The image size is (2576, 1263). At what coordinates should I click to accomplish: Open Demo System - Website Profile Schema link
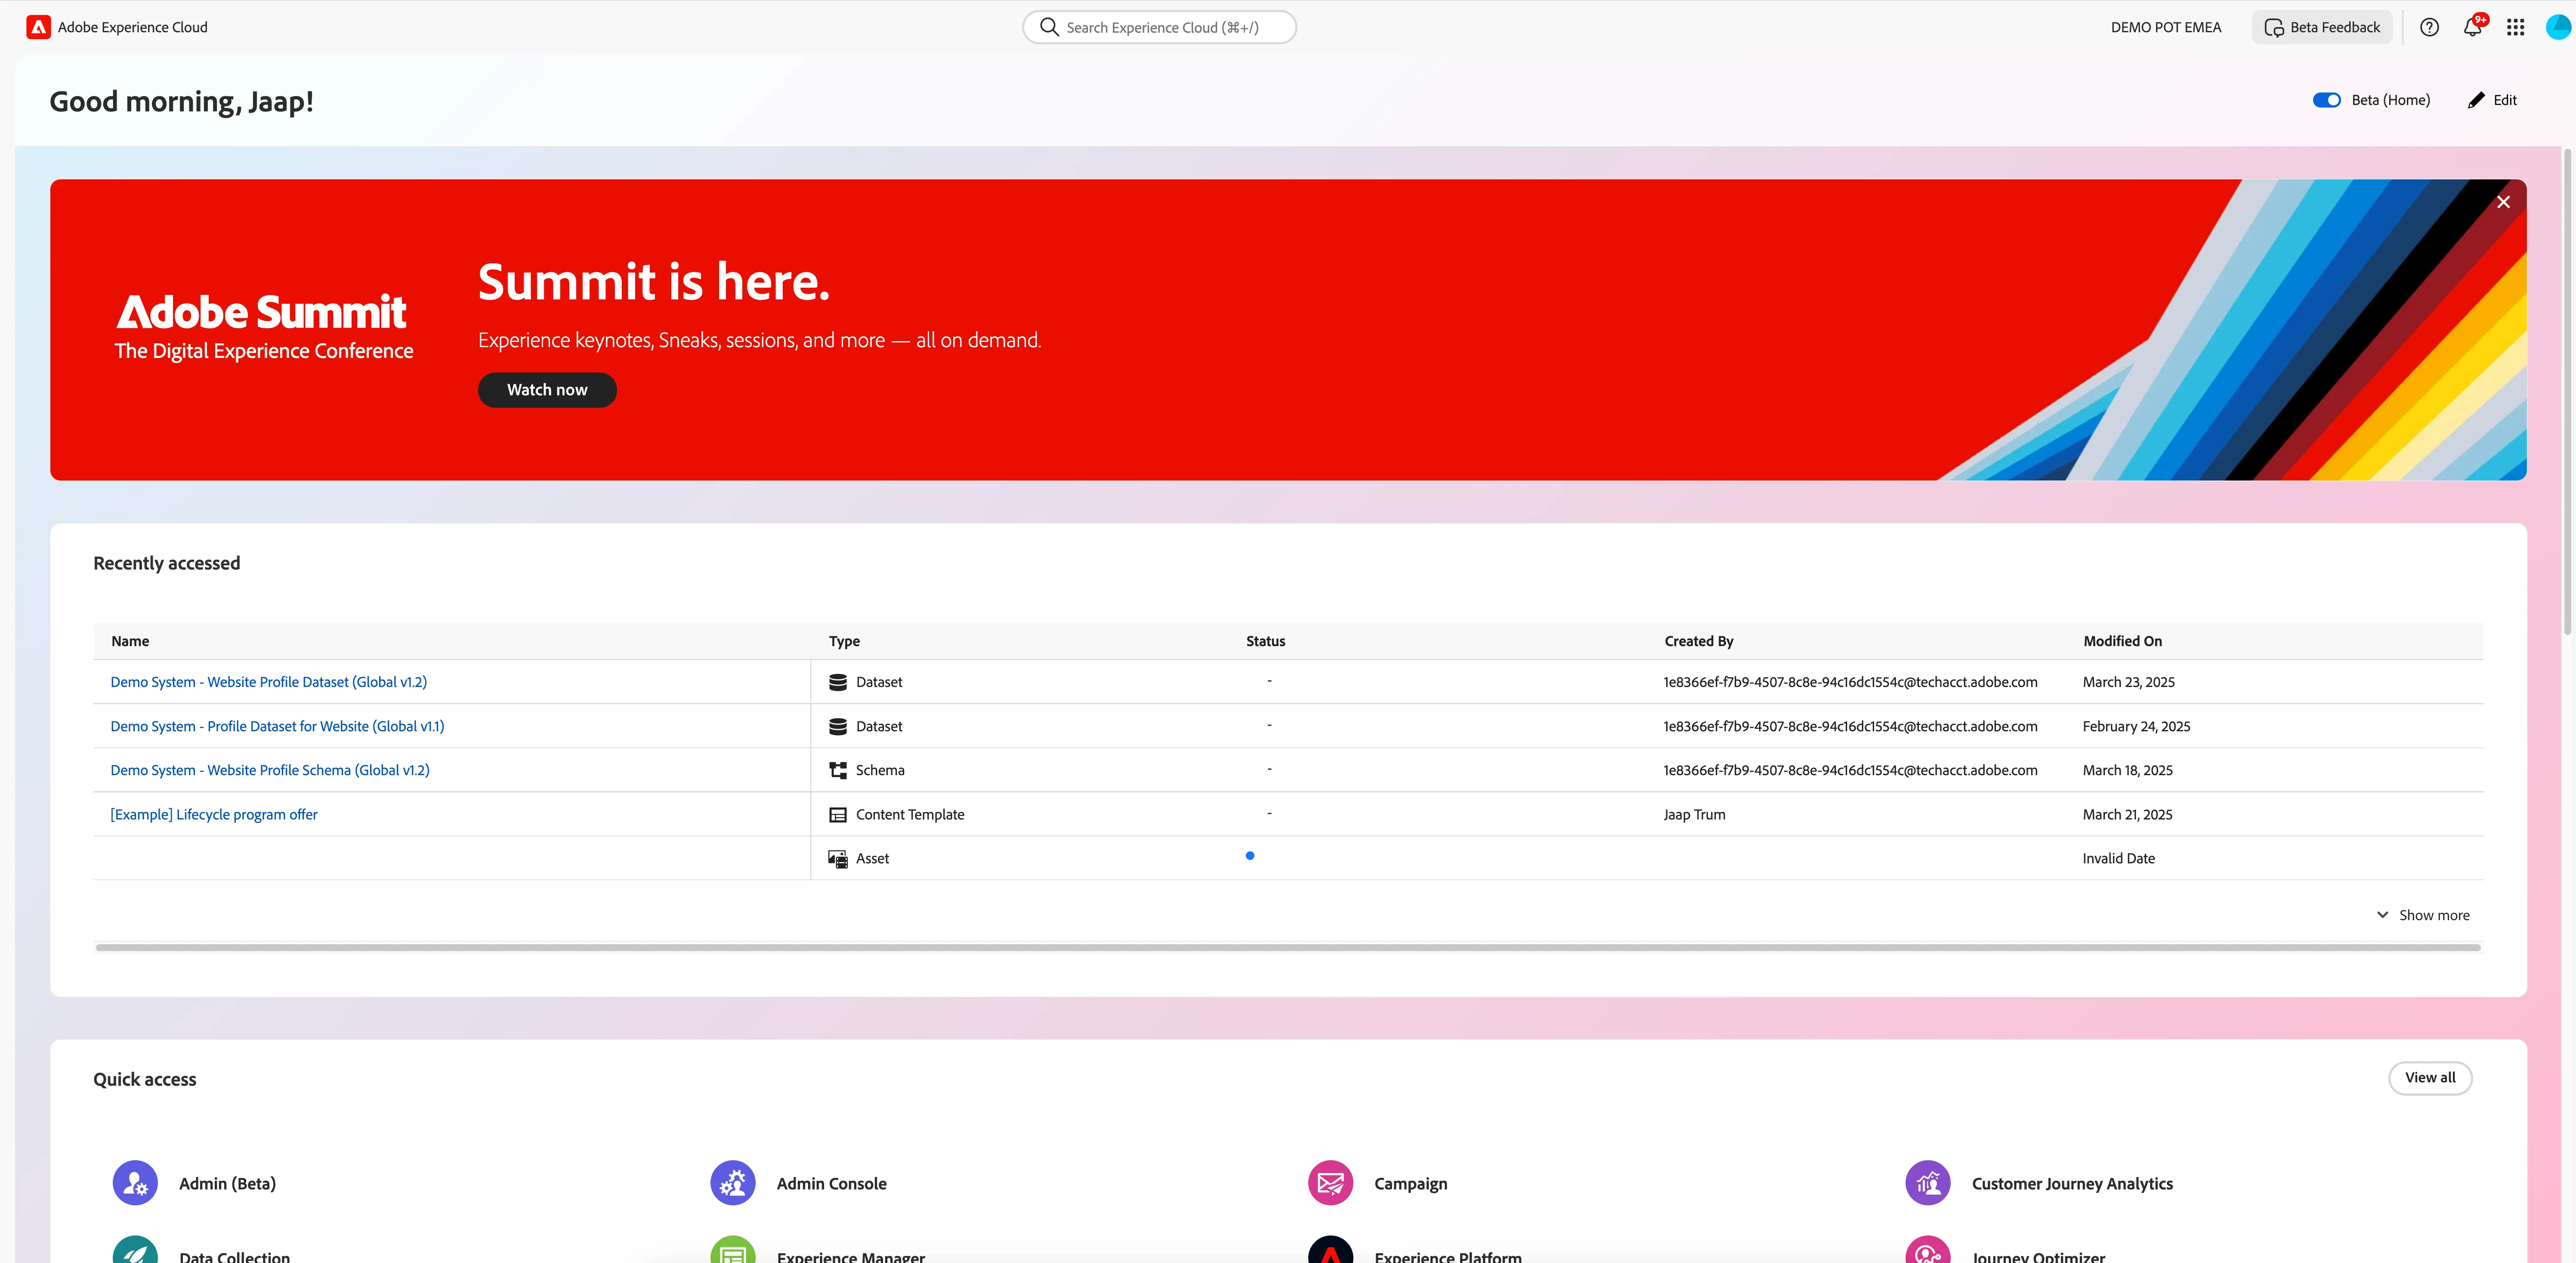click(270, 770)
